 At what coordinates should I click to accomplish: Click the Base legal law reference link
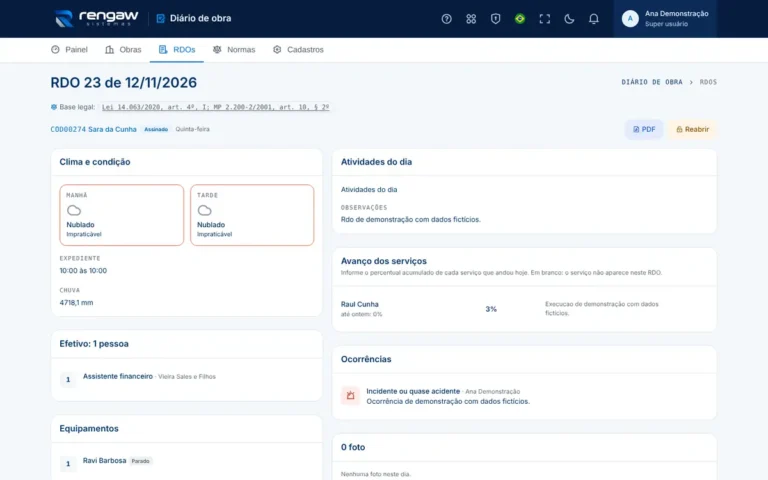(x=216, y=107)
